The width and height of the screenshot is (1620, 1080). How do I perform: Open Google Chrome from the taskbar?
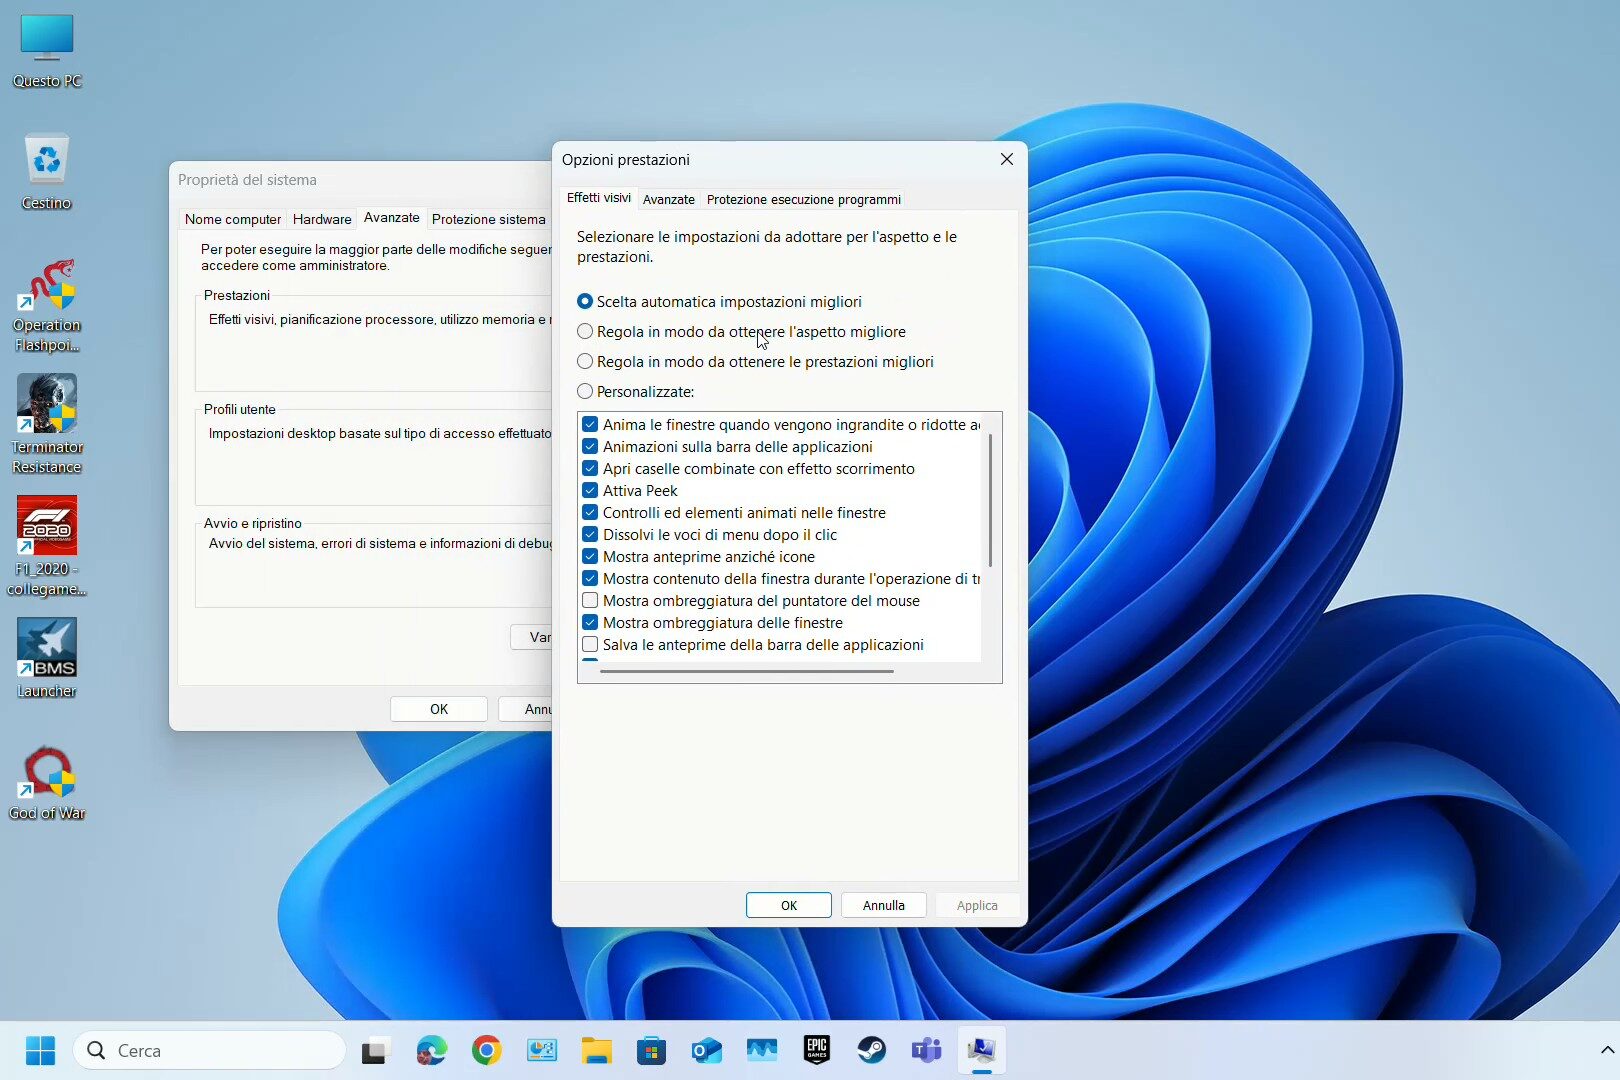pos(487,1050)
